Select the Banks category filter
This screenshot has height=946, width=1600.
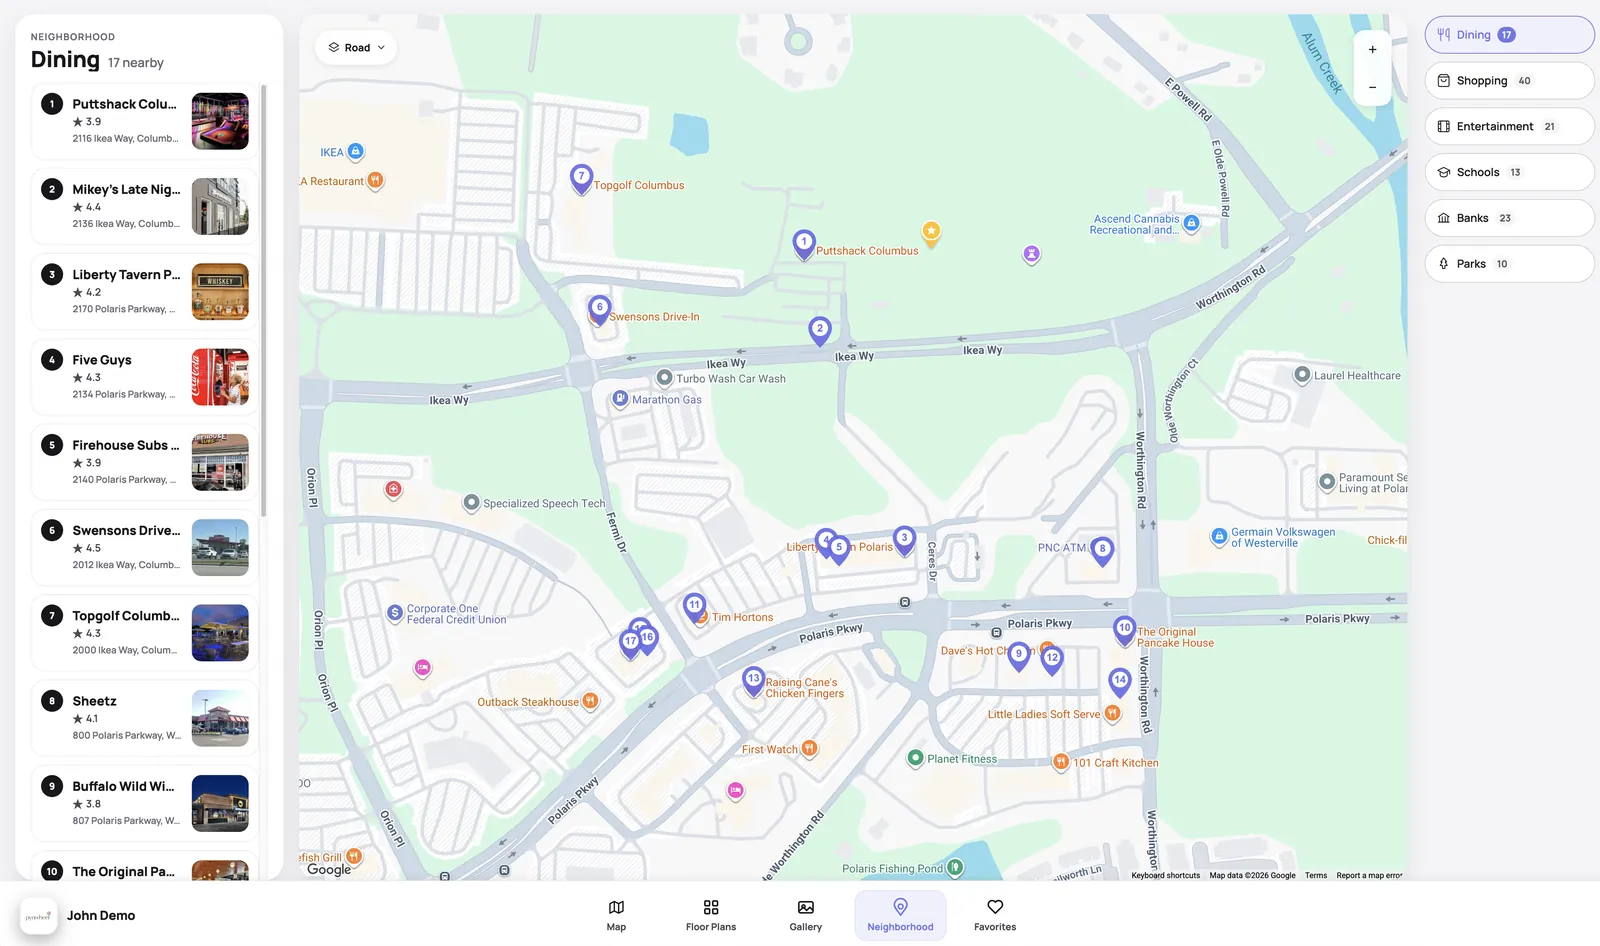[x=1509, y=218]
